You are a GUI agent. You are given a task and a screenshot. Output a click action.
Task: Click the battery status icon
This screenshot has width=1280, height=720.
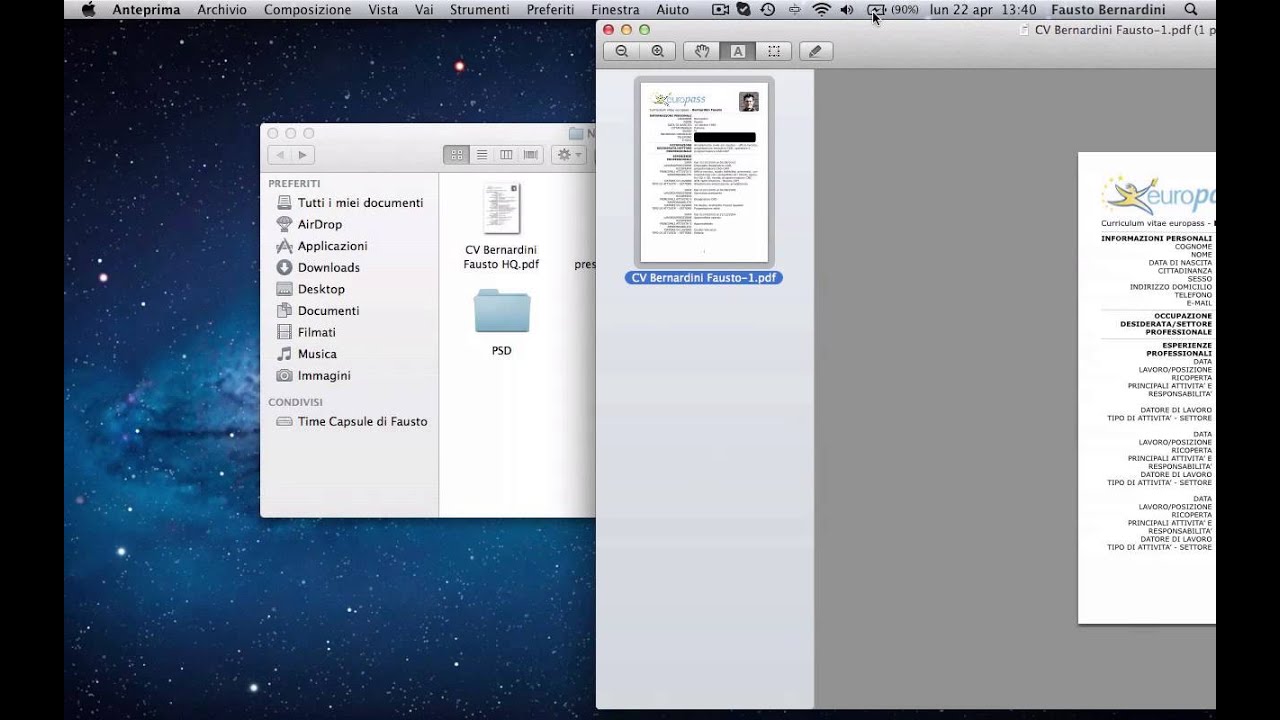click(877, 10)
